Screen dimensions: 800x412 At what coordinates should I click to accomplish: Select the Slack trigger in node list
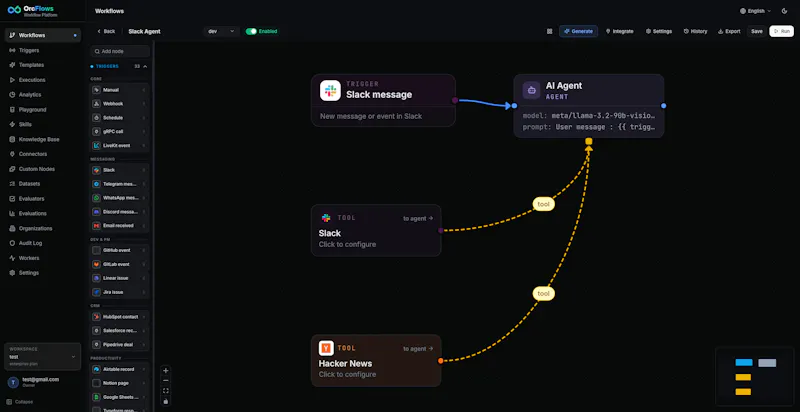tap(120, 170)
